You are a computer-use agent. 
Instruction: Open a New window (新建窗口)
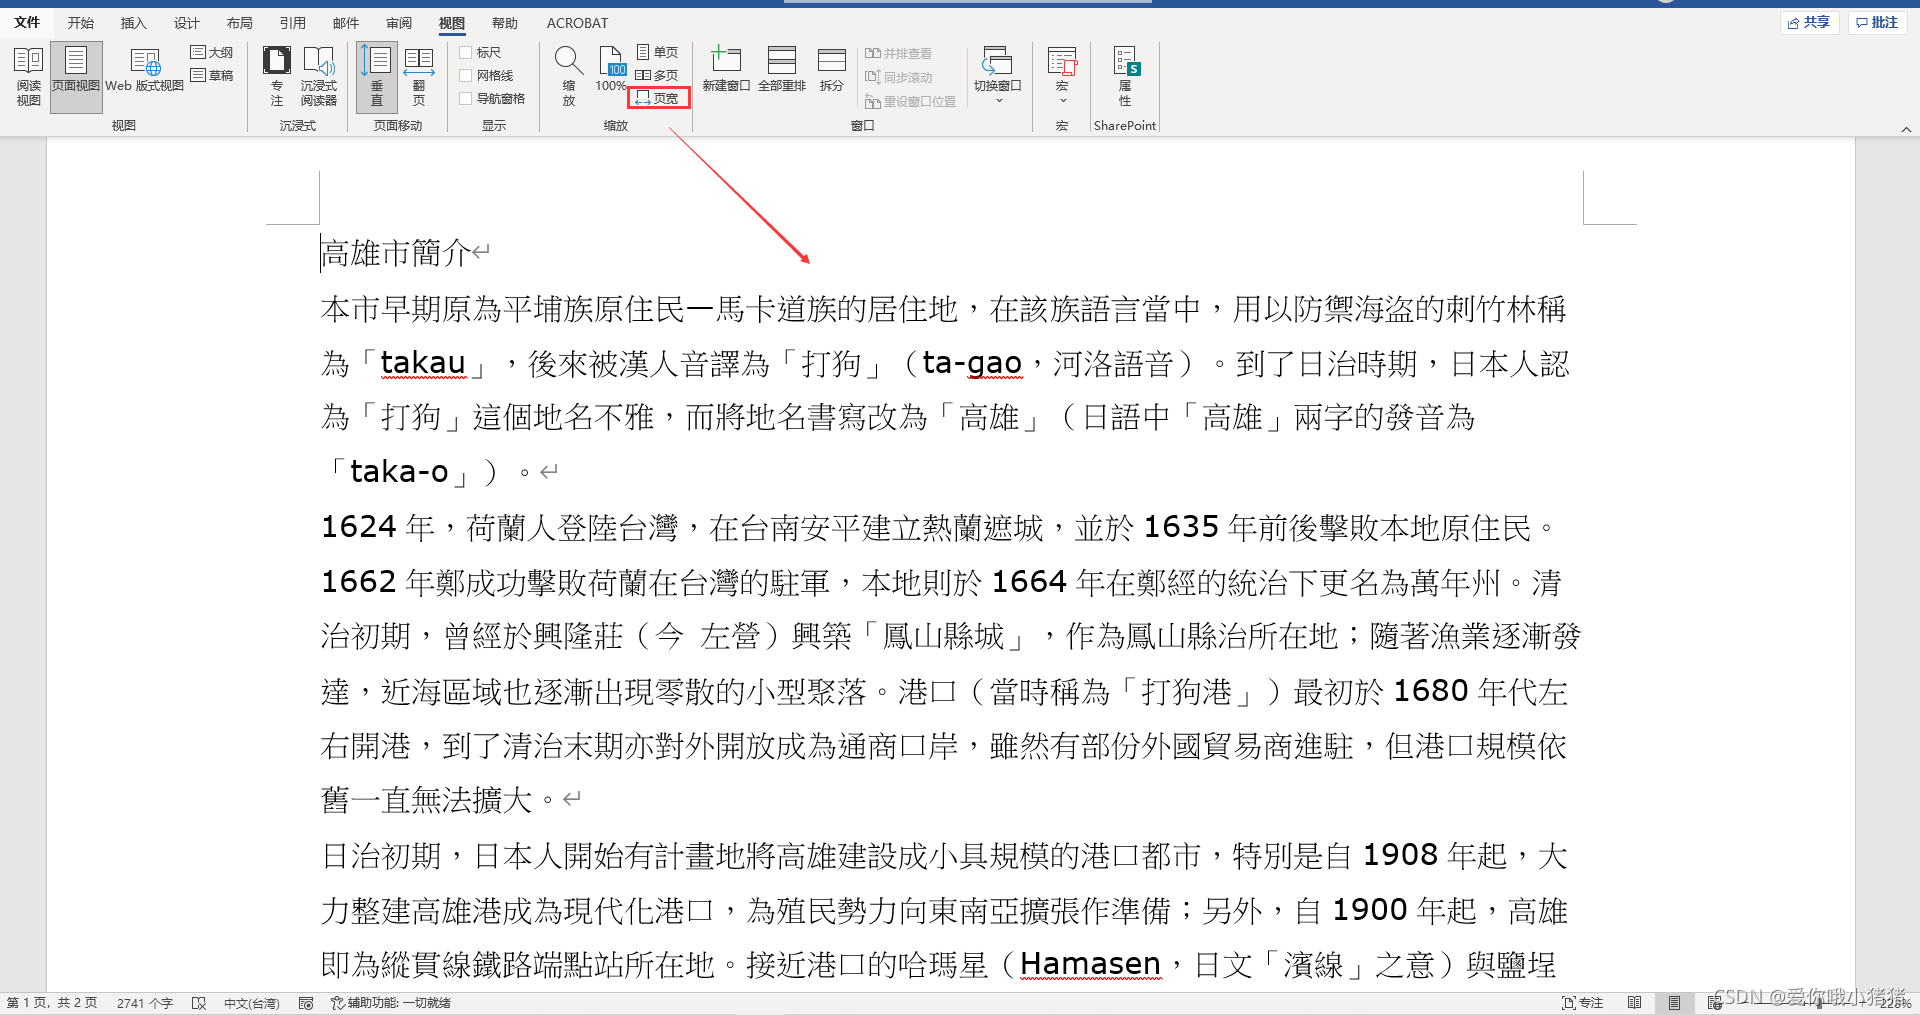(x=726, y=71)
